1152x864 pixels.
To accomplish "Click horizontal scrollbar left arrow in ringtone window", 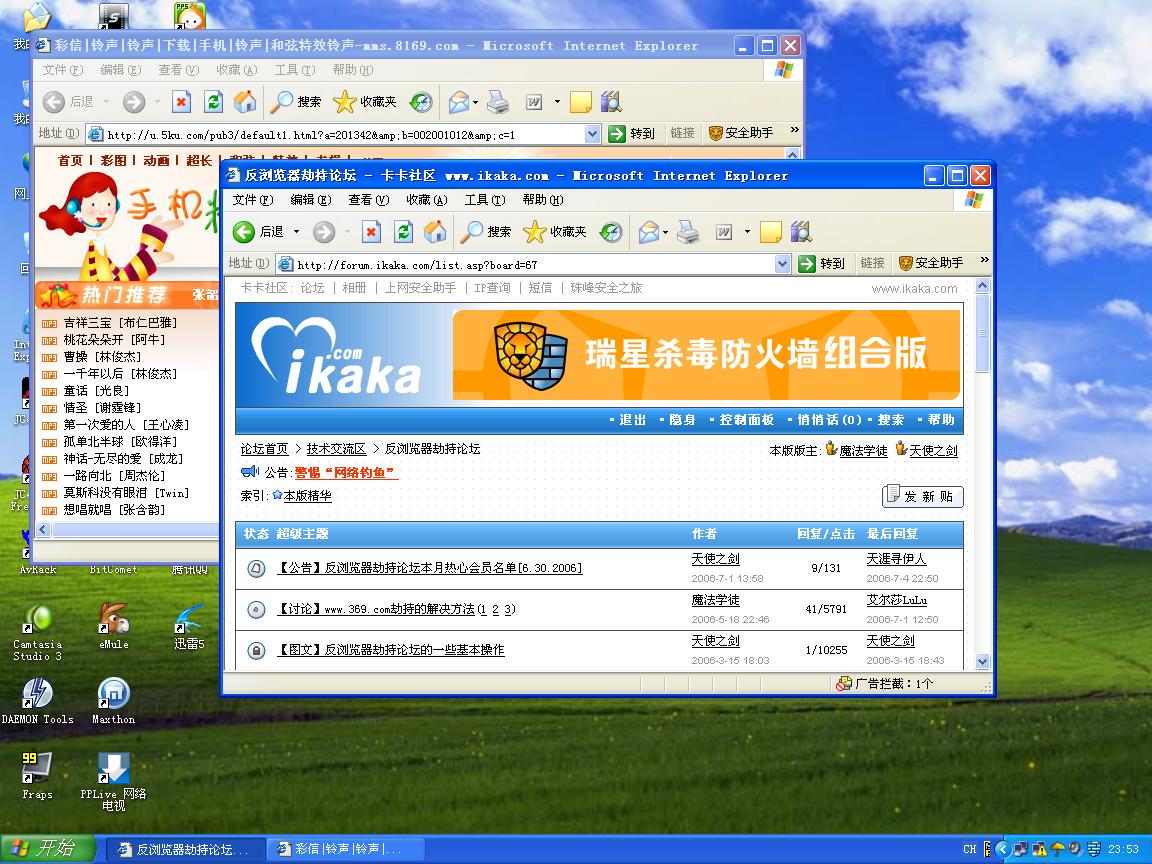I will click(43, 530).
